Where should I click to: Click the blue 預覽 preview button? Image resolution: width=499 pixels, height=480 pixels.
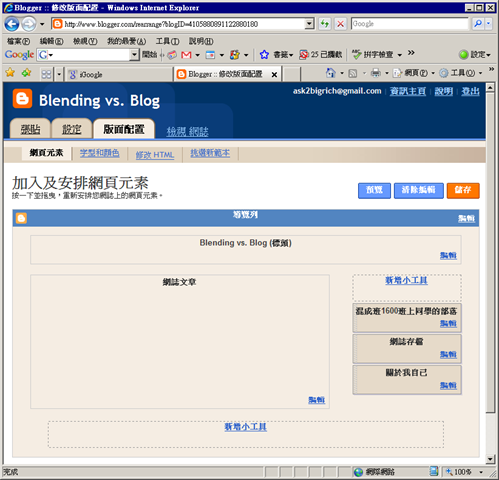click(x=374, y=190)
